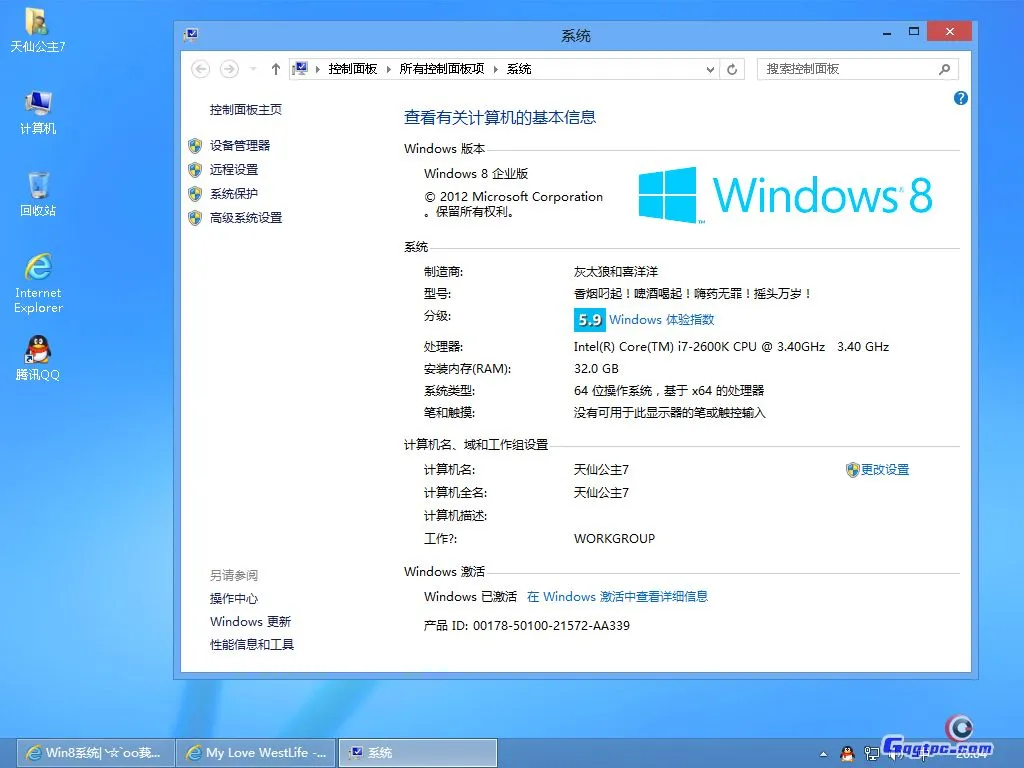
Task: Click the QQ penguin icon in the system tray
Action: [x=846, y=753]
